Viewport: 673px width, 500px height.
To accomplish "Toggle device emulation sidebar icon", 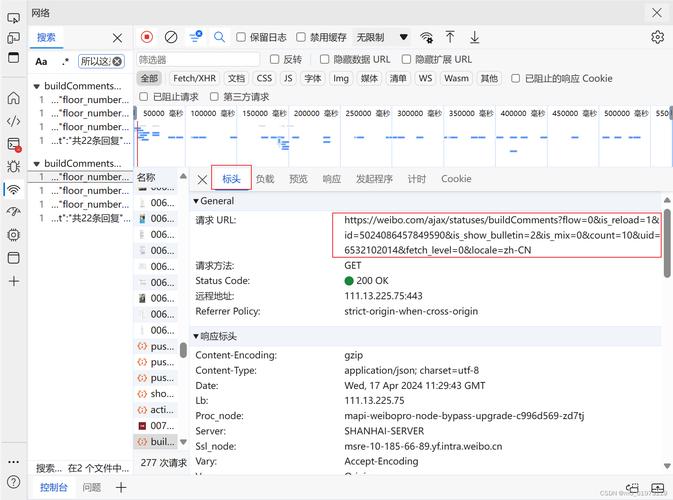I will point(13,38).
